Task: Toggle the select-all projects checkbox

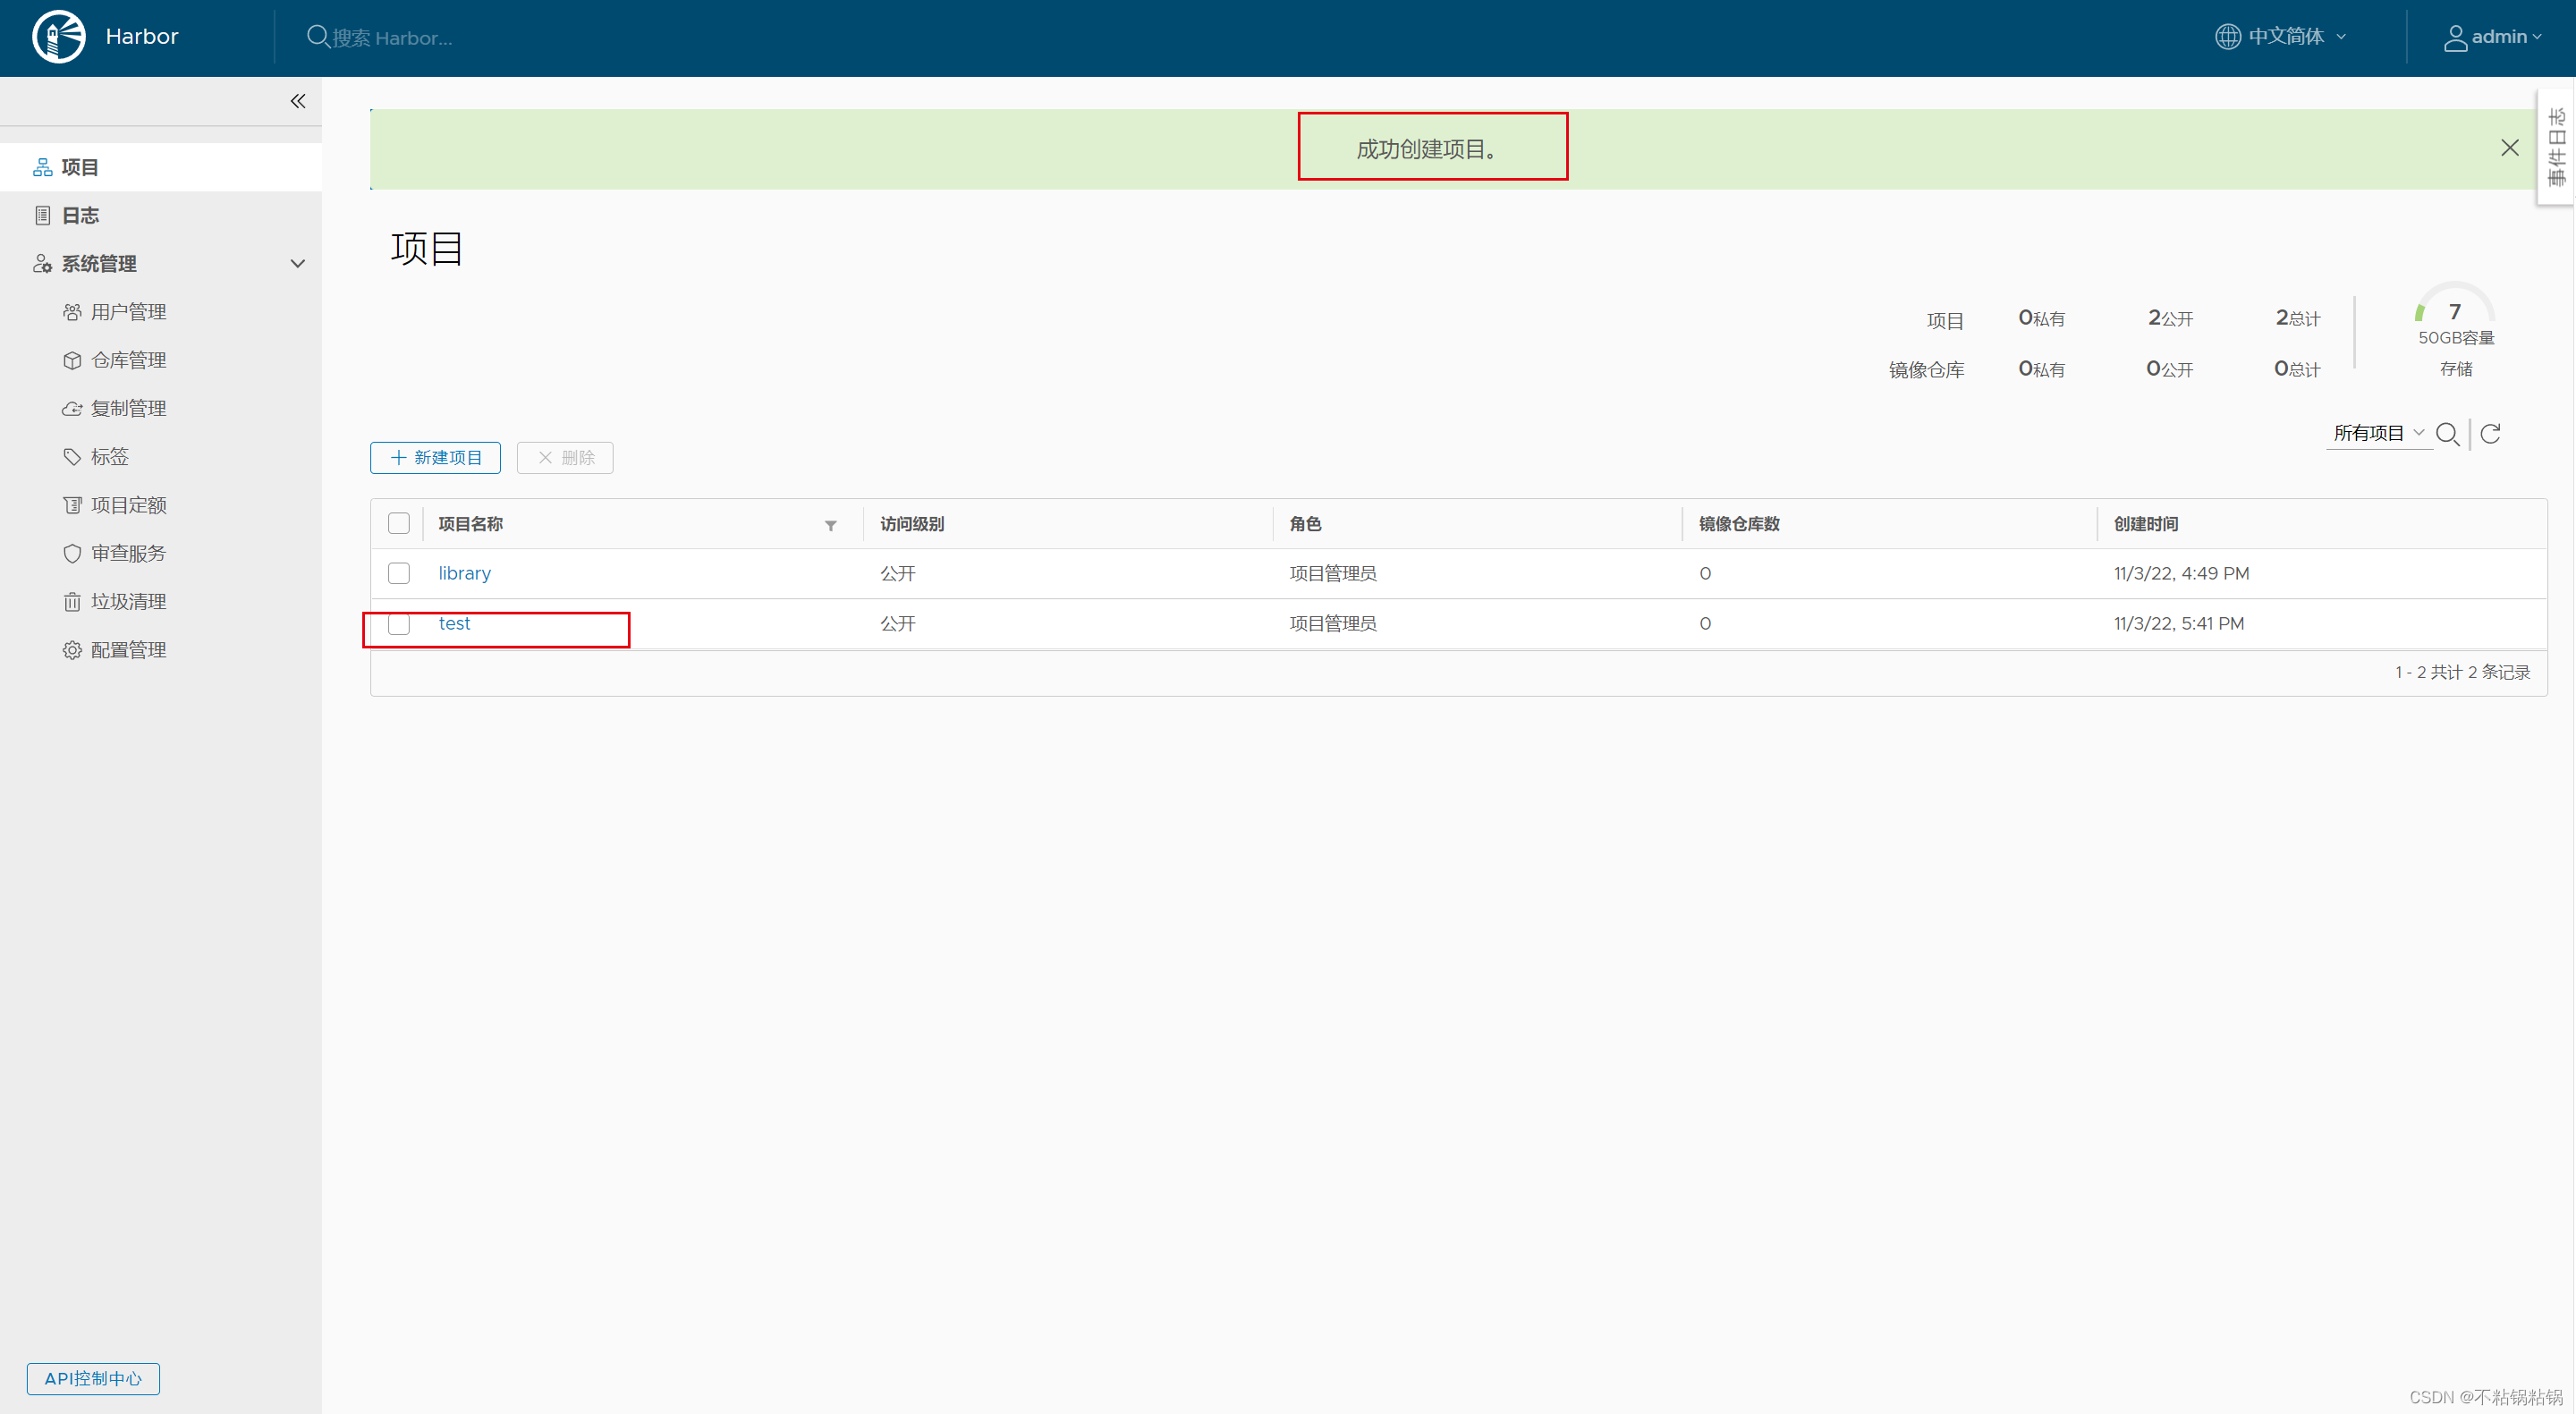Action: tap(399, 523)
